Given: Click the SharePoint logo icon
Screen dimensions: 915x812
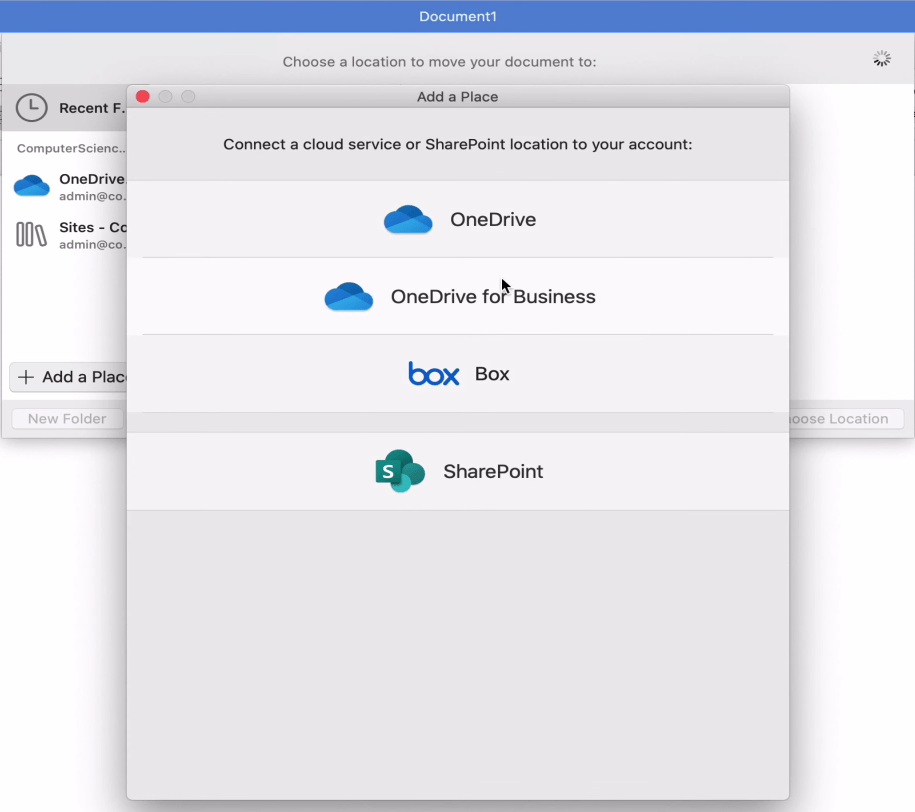Looking at the screenshot, I should (x=400, y=471).
